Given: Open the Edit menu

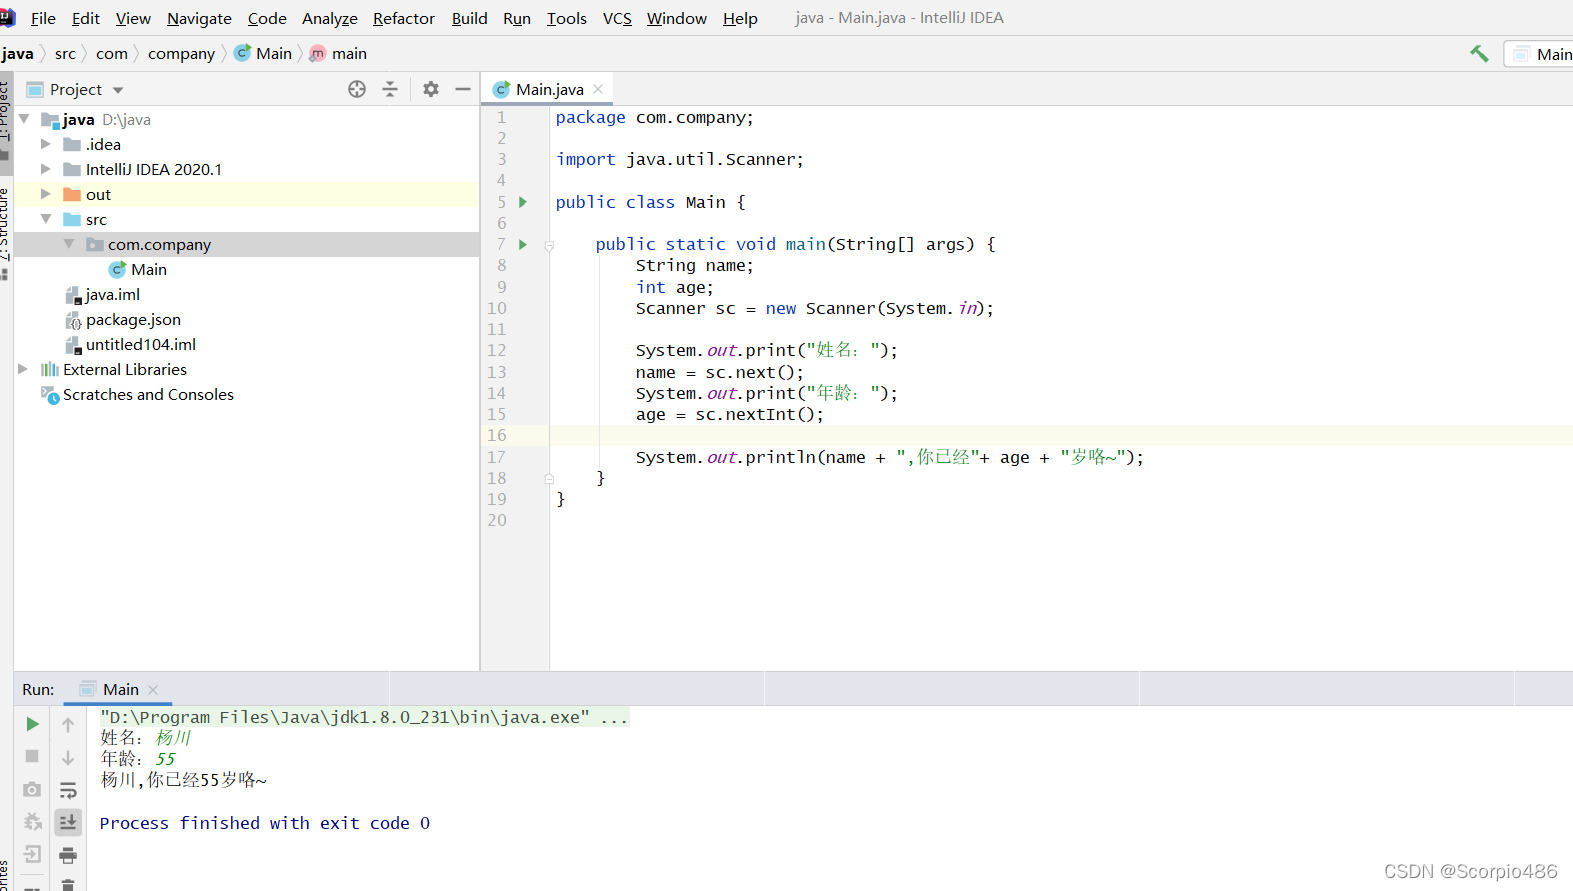Looking at the screenshot, I should point(86,18).
